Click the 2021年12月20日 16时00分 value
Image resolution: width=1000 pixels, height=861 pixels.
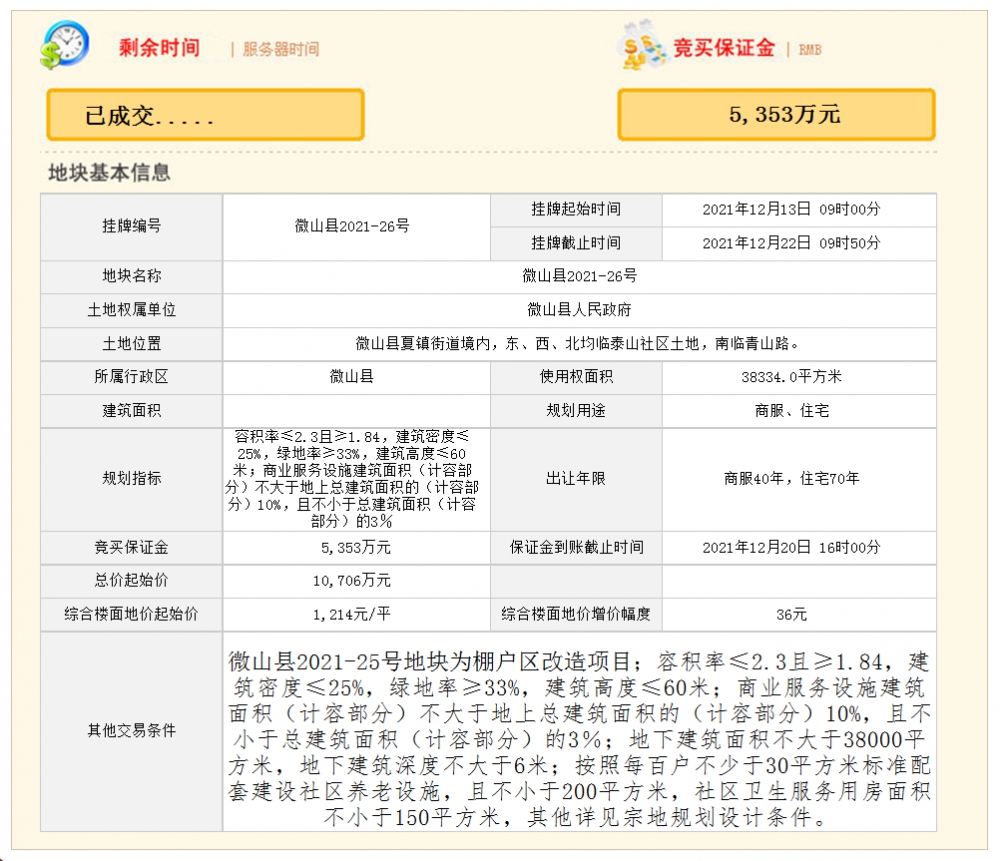791,547
